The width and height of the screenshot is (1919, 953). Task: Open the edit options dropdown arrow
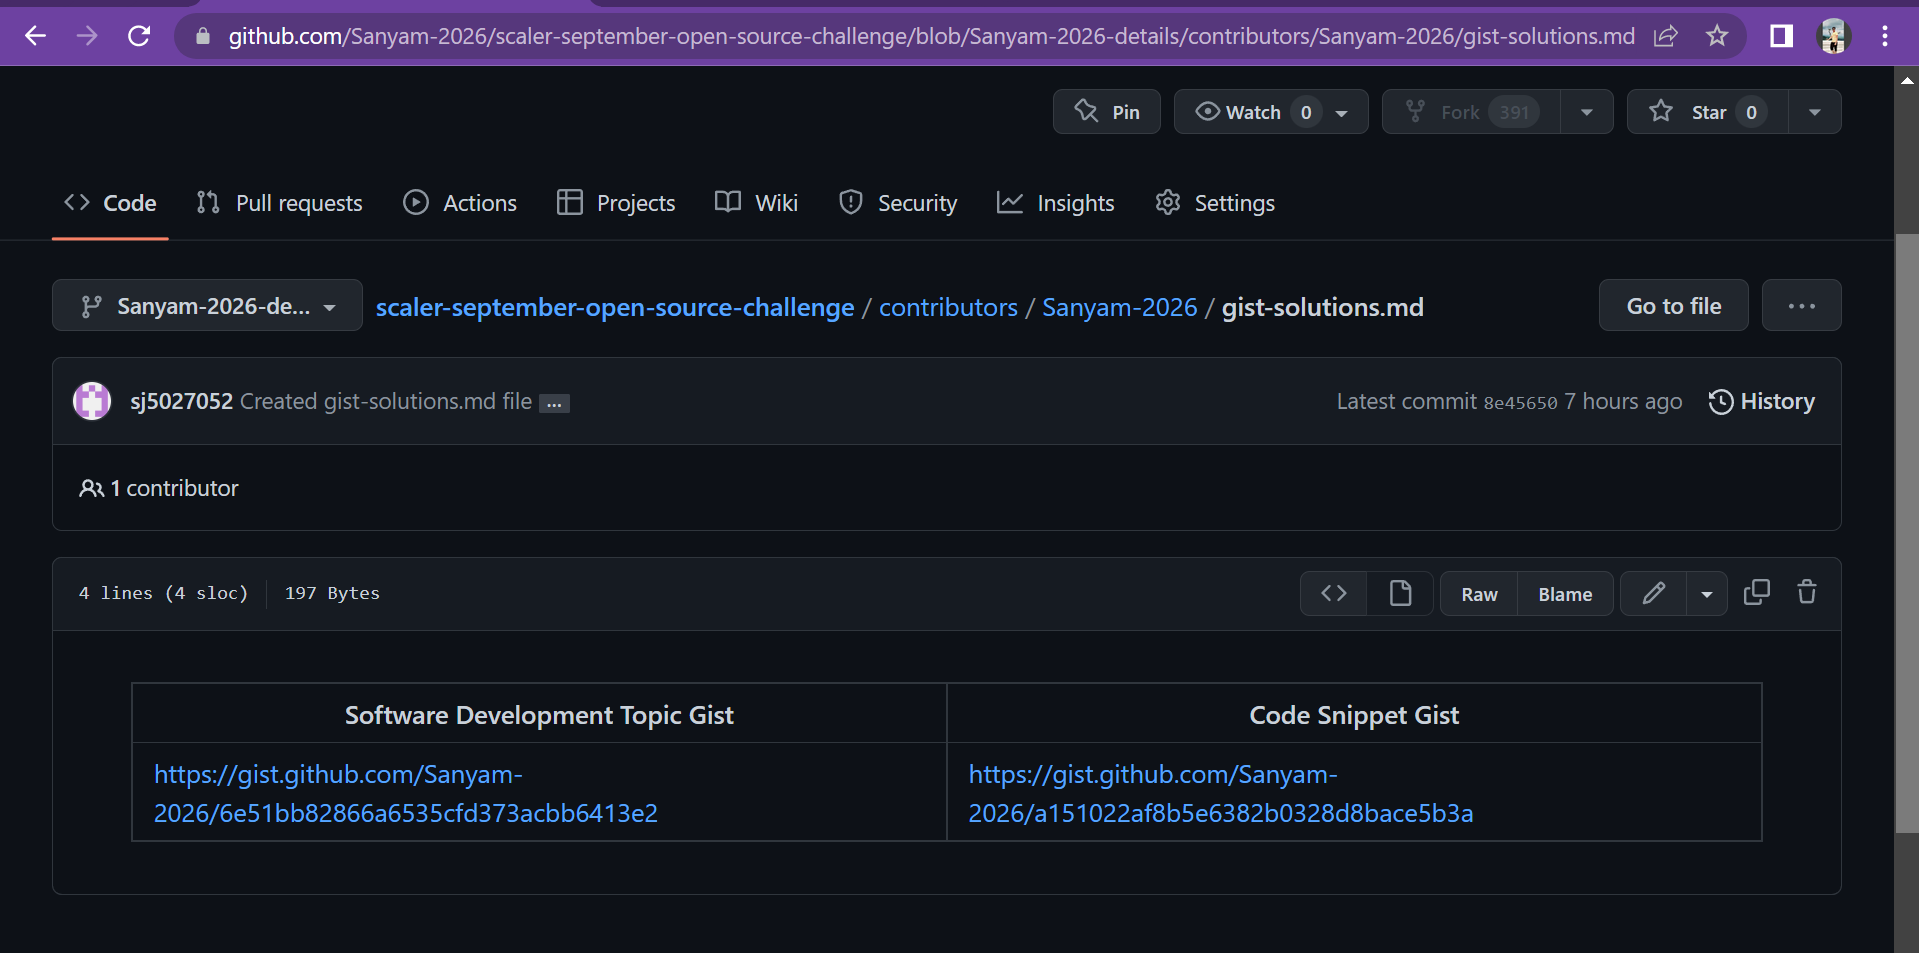point(1706,593)
